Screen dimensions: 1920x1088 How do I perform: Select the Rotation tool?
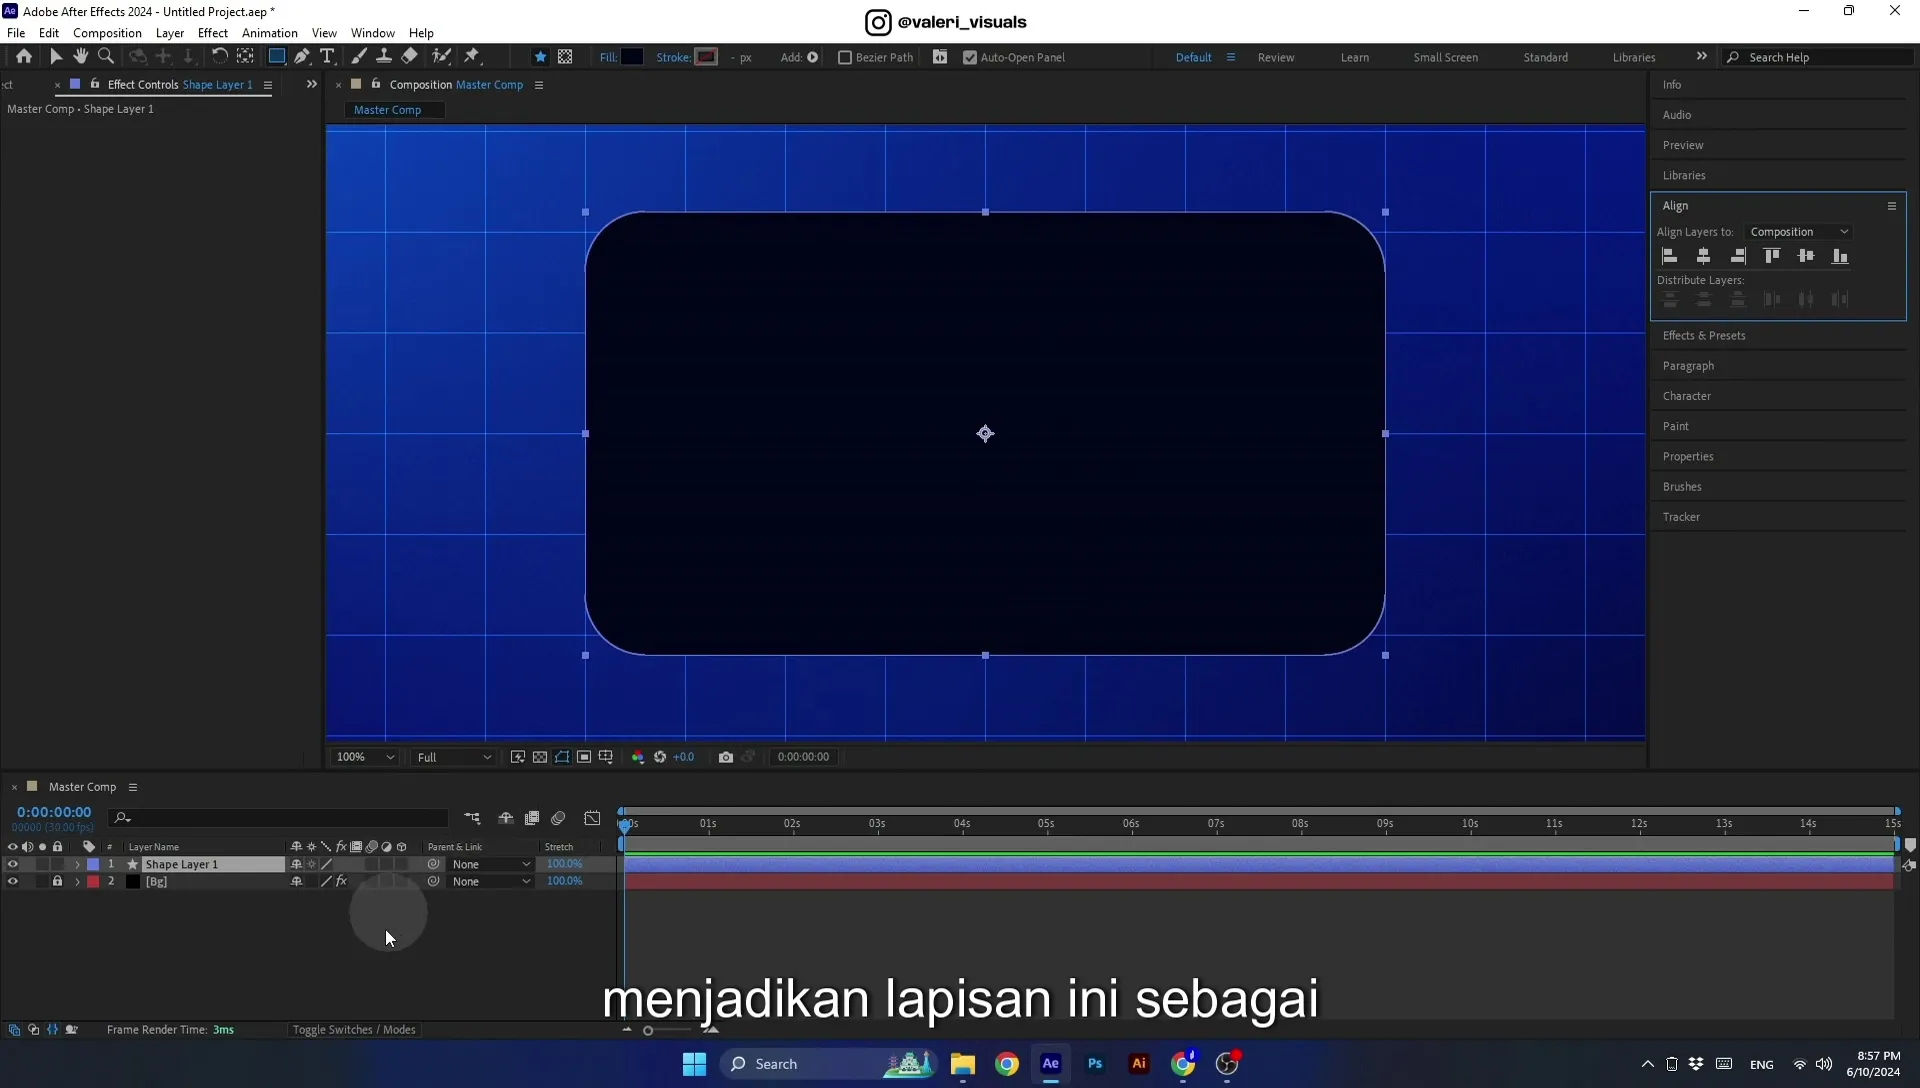point(219,57)
